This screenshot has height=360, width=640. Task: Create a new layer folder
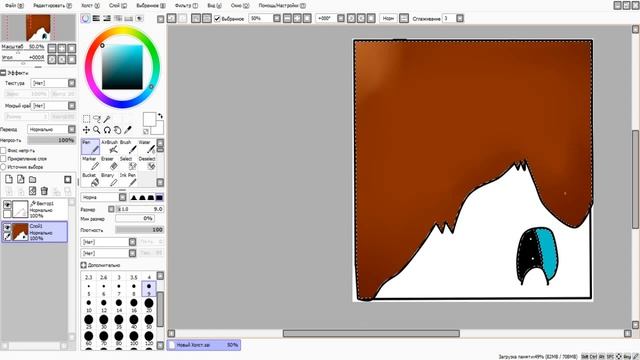(x=33, y=179)
